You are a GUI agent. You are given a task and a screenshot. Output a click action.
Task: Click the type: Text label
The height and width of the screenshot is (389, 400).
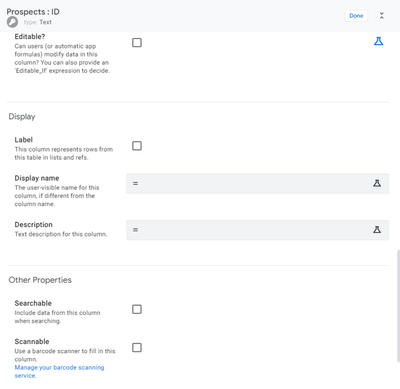pyautogui.click(x=38, y=22)
